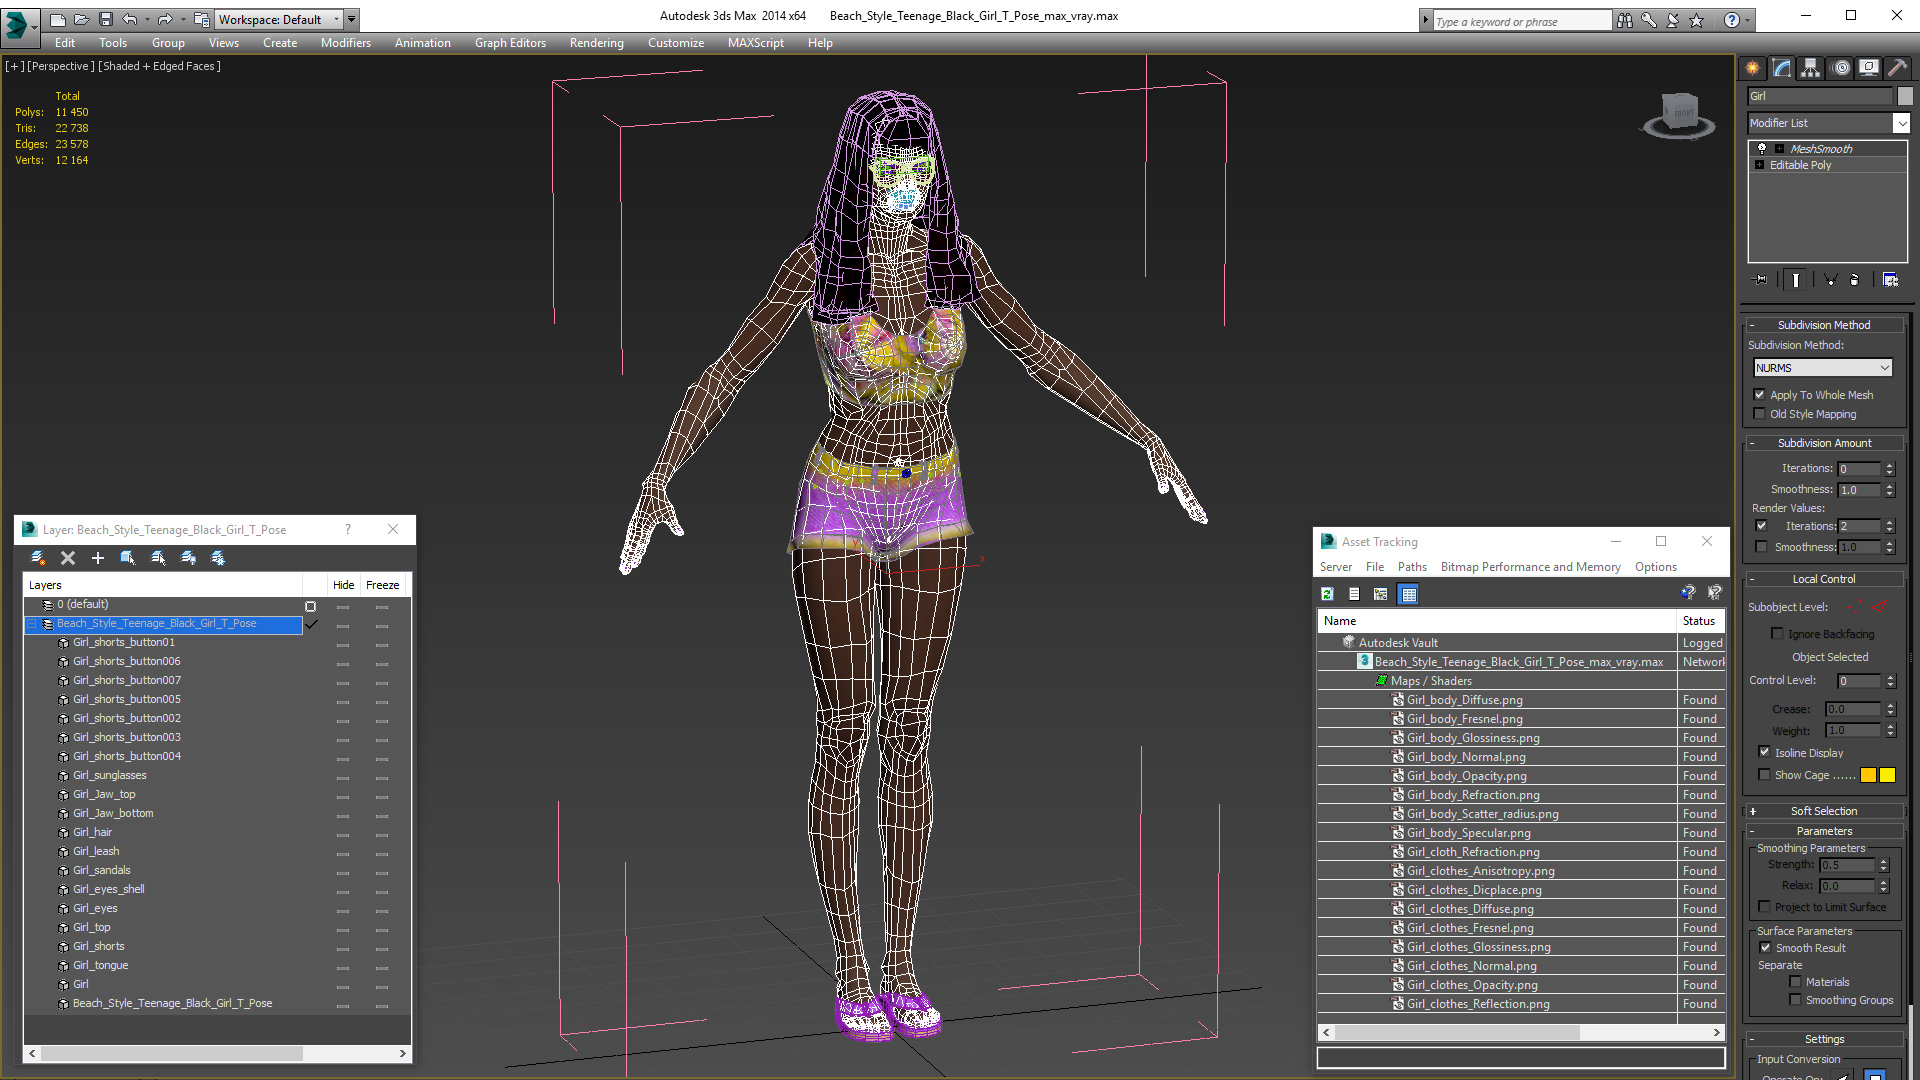
Task: Click the first Show Cage color swatch
Action: [1869, 775]
